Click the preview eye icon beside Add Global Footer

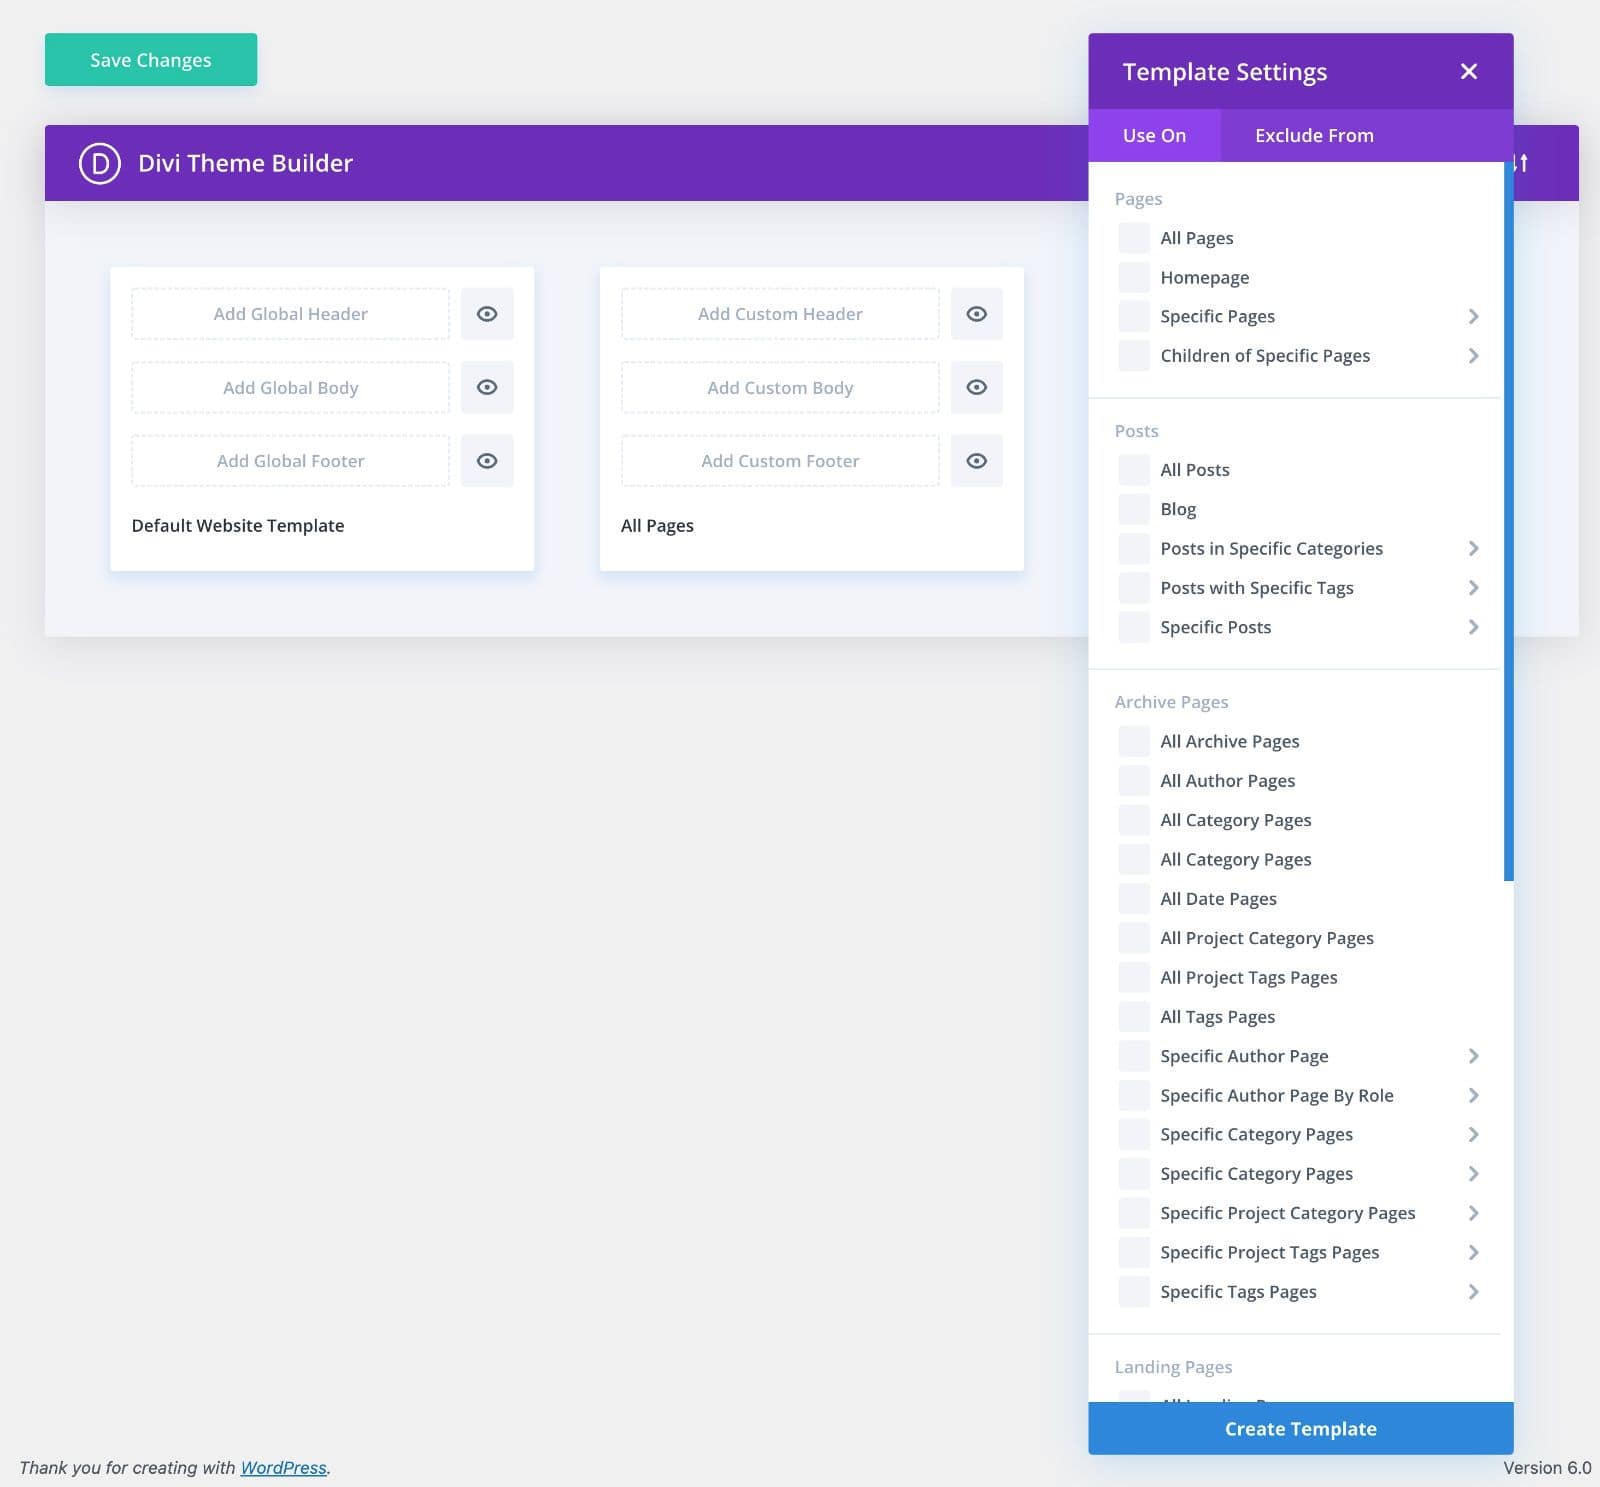pyautogui.click(x=487, y=461)
